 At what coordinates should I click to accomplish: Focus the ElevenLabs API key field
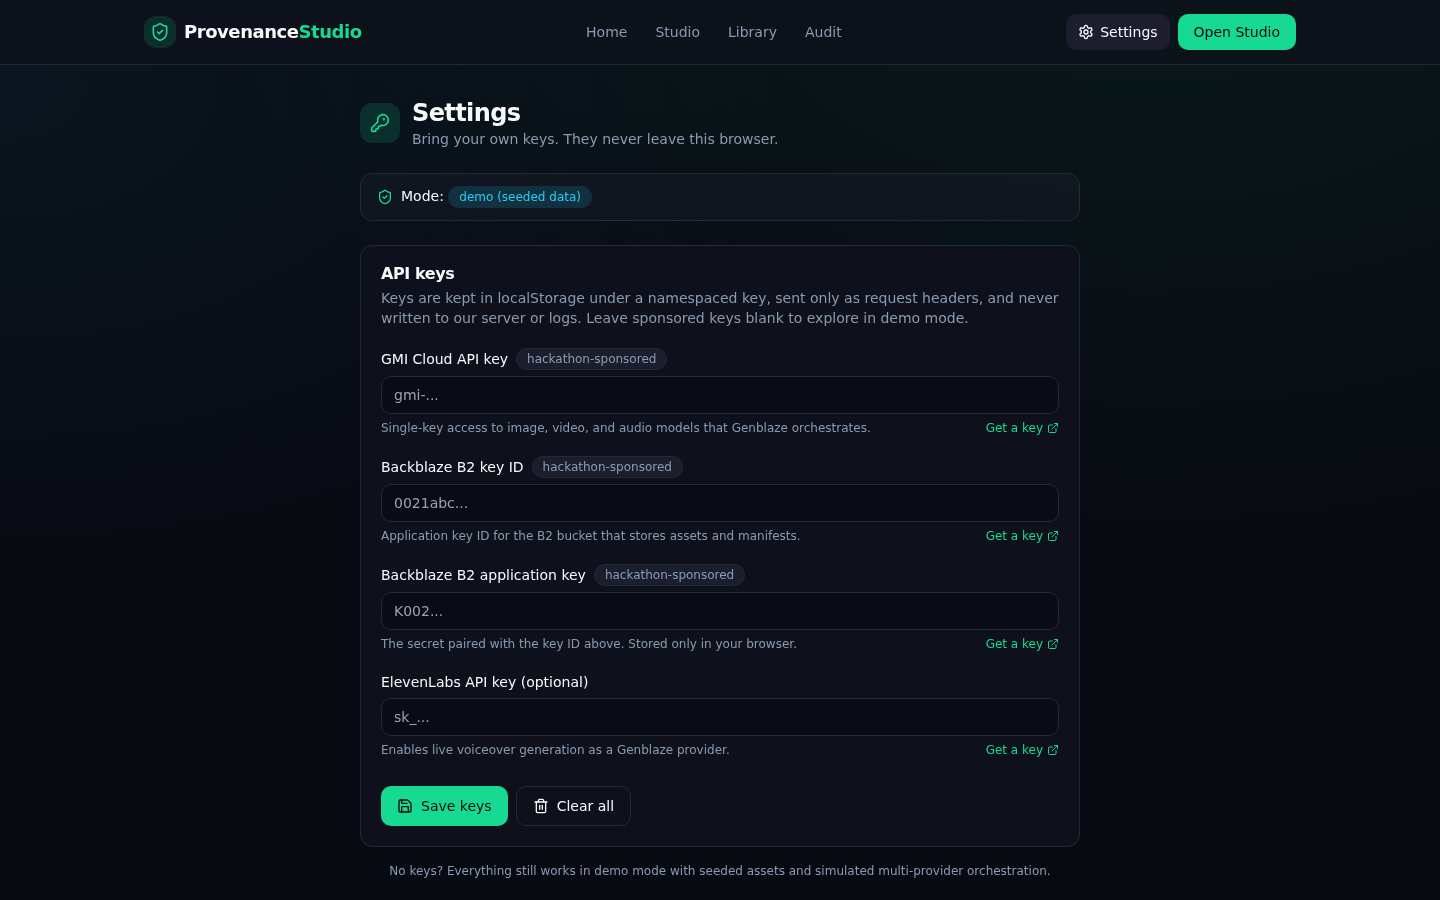click(x=720, y=717)
